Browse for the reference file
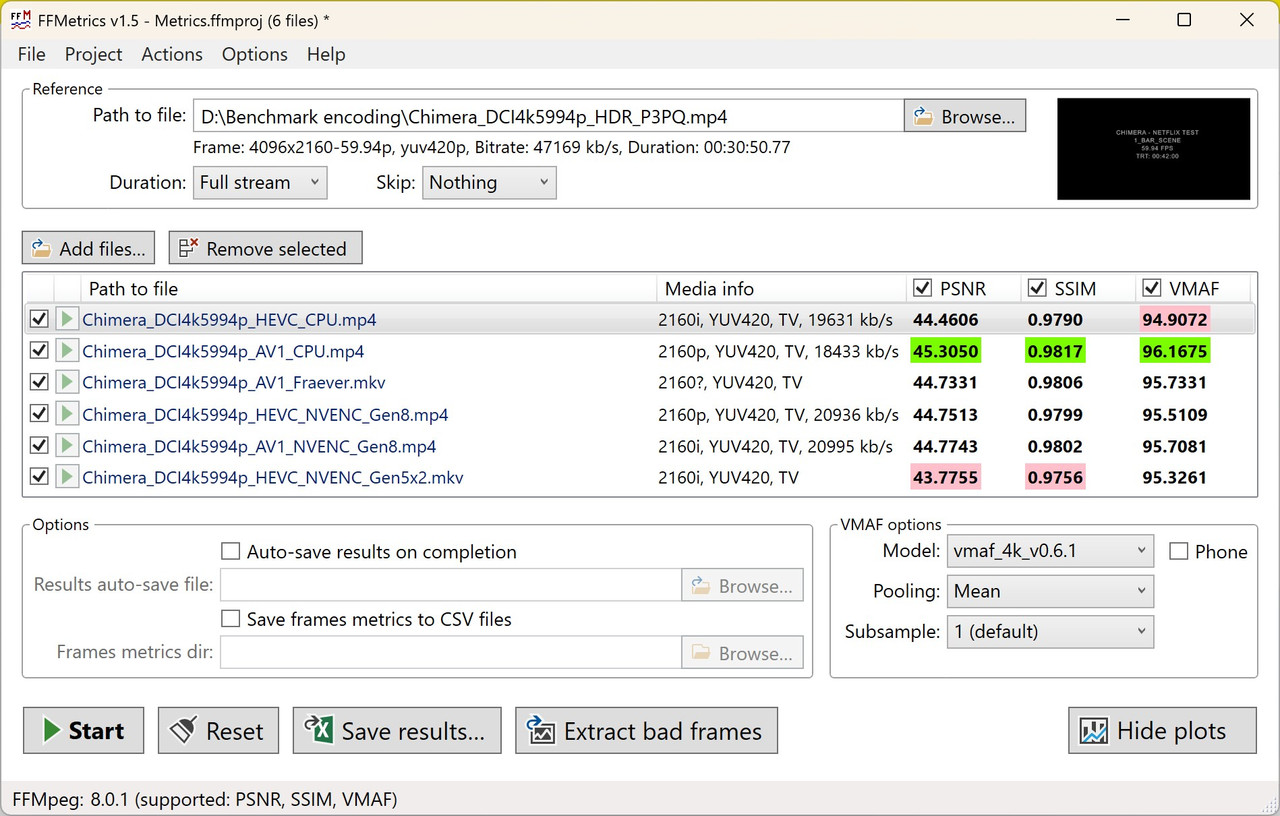 [x=965, y=116]
